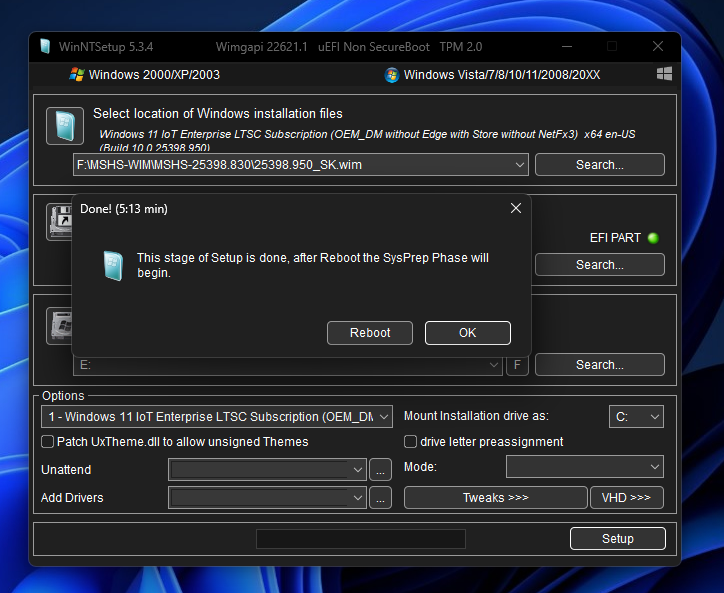This screenshot has width=724, height=593.
Task: Click Search for the installation drive
Action: (600, 365)
